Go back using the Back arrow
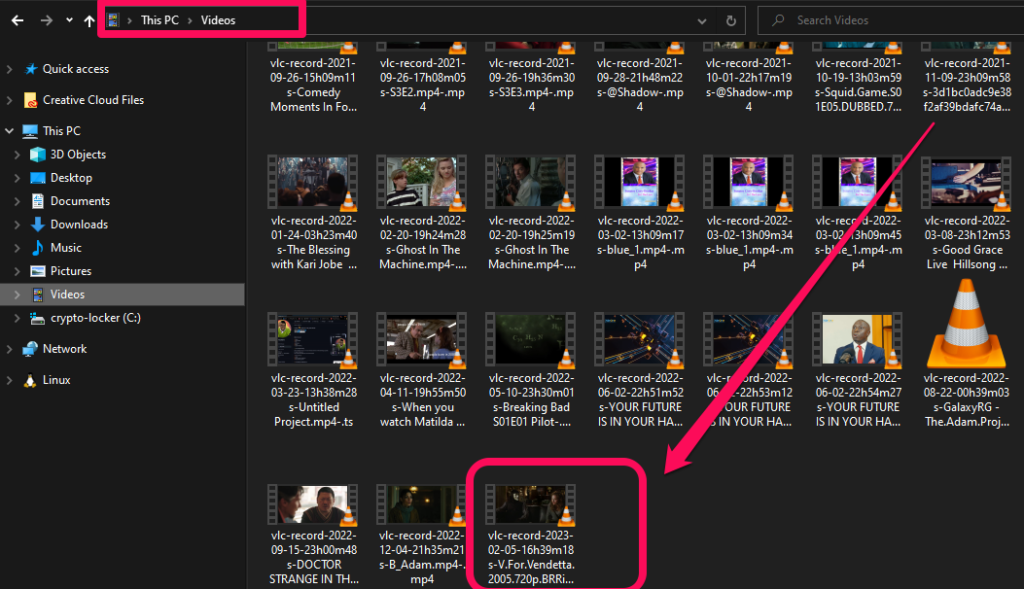 [18, 20]
